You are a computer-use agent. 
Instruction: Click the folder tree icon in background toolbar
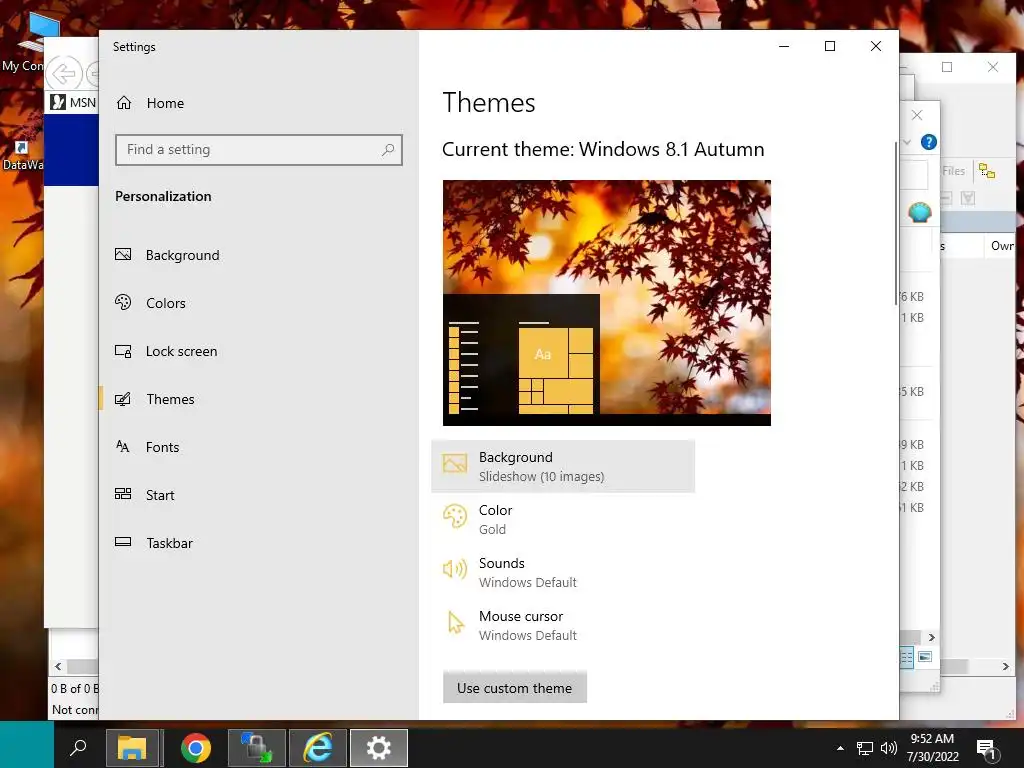coord(987,171)
